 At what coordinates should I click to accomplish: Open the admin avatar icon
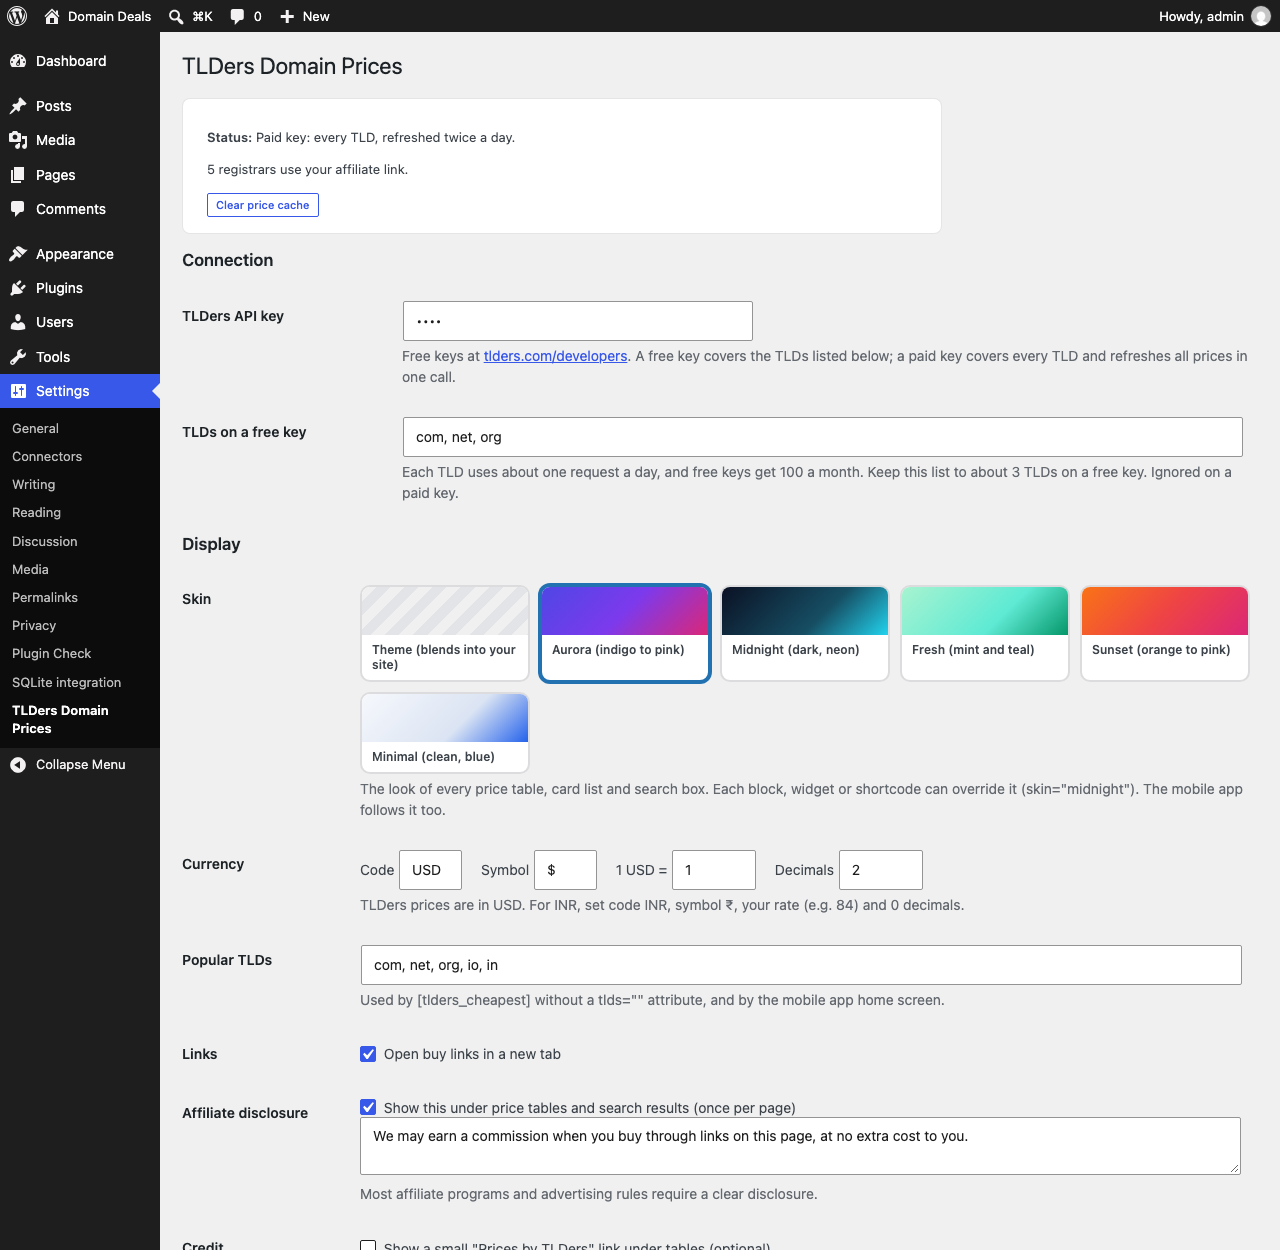coord(1261,16)
